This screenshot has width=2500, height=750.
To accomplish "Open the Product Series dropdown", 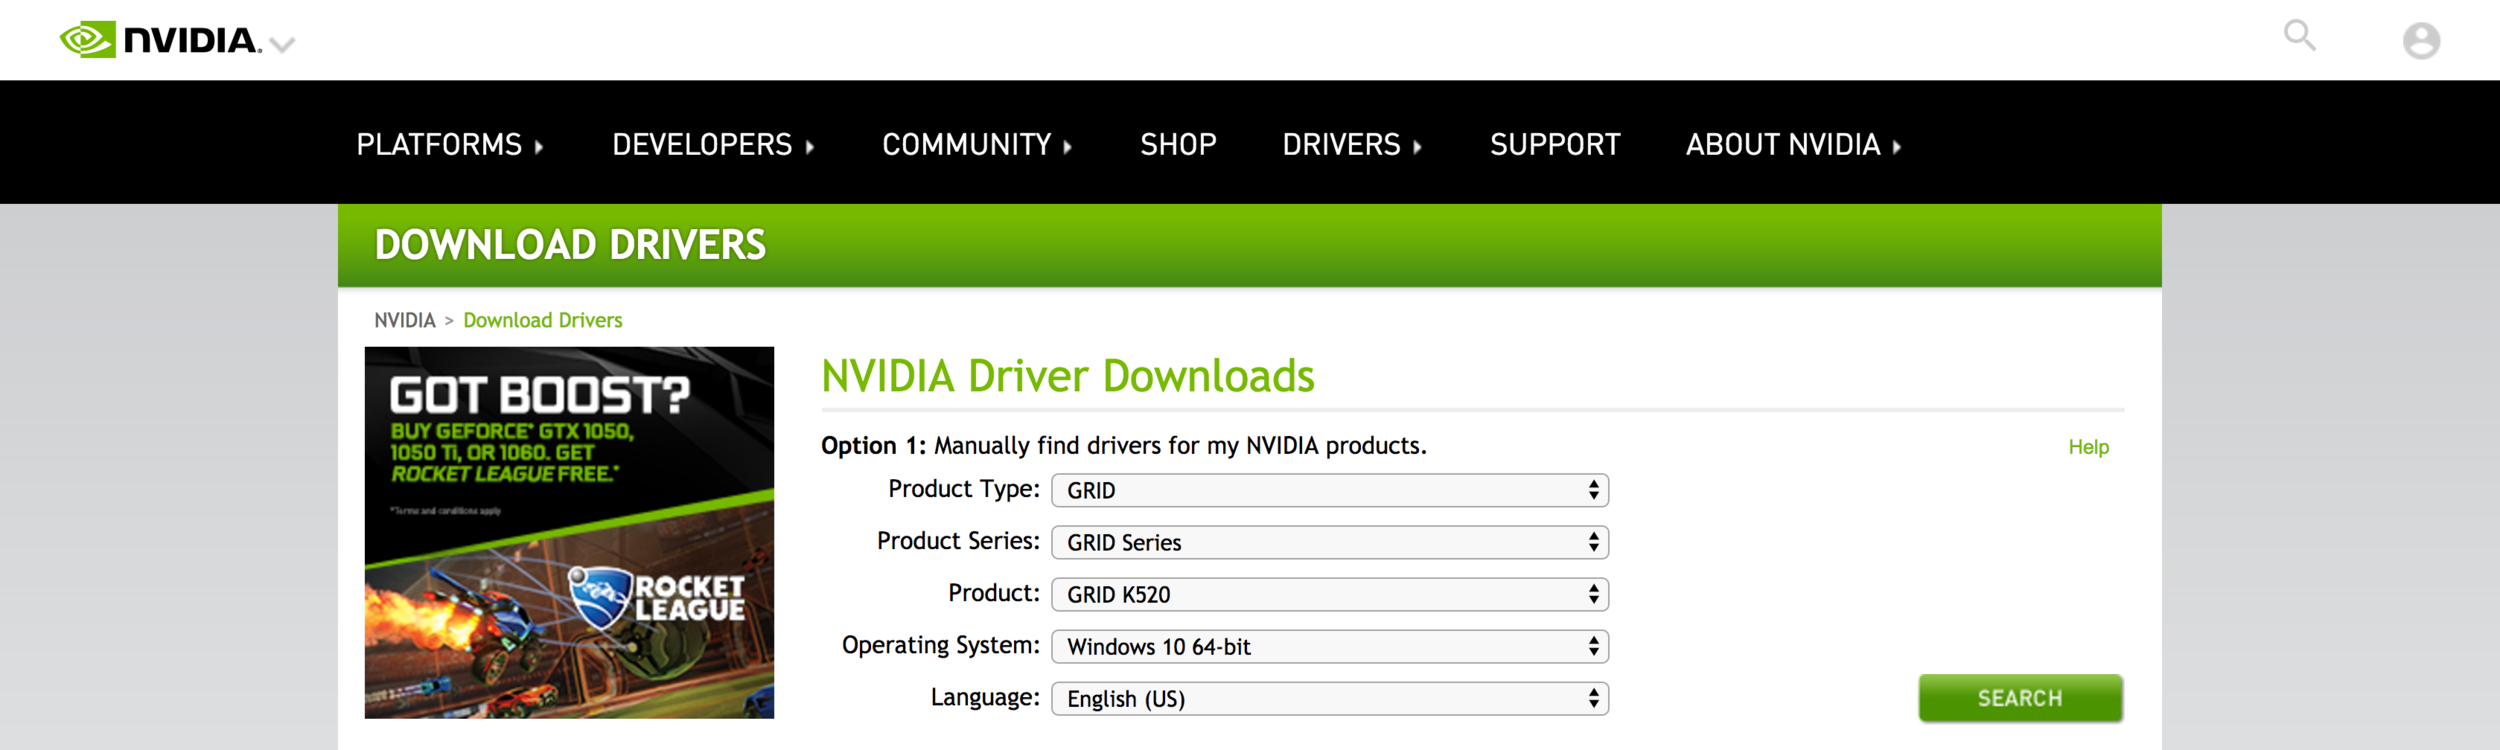I will pyautogui.click(x=1330, y=542).
